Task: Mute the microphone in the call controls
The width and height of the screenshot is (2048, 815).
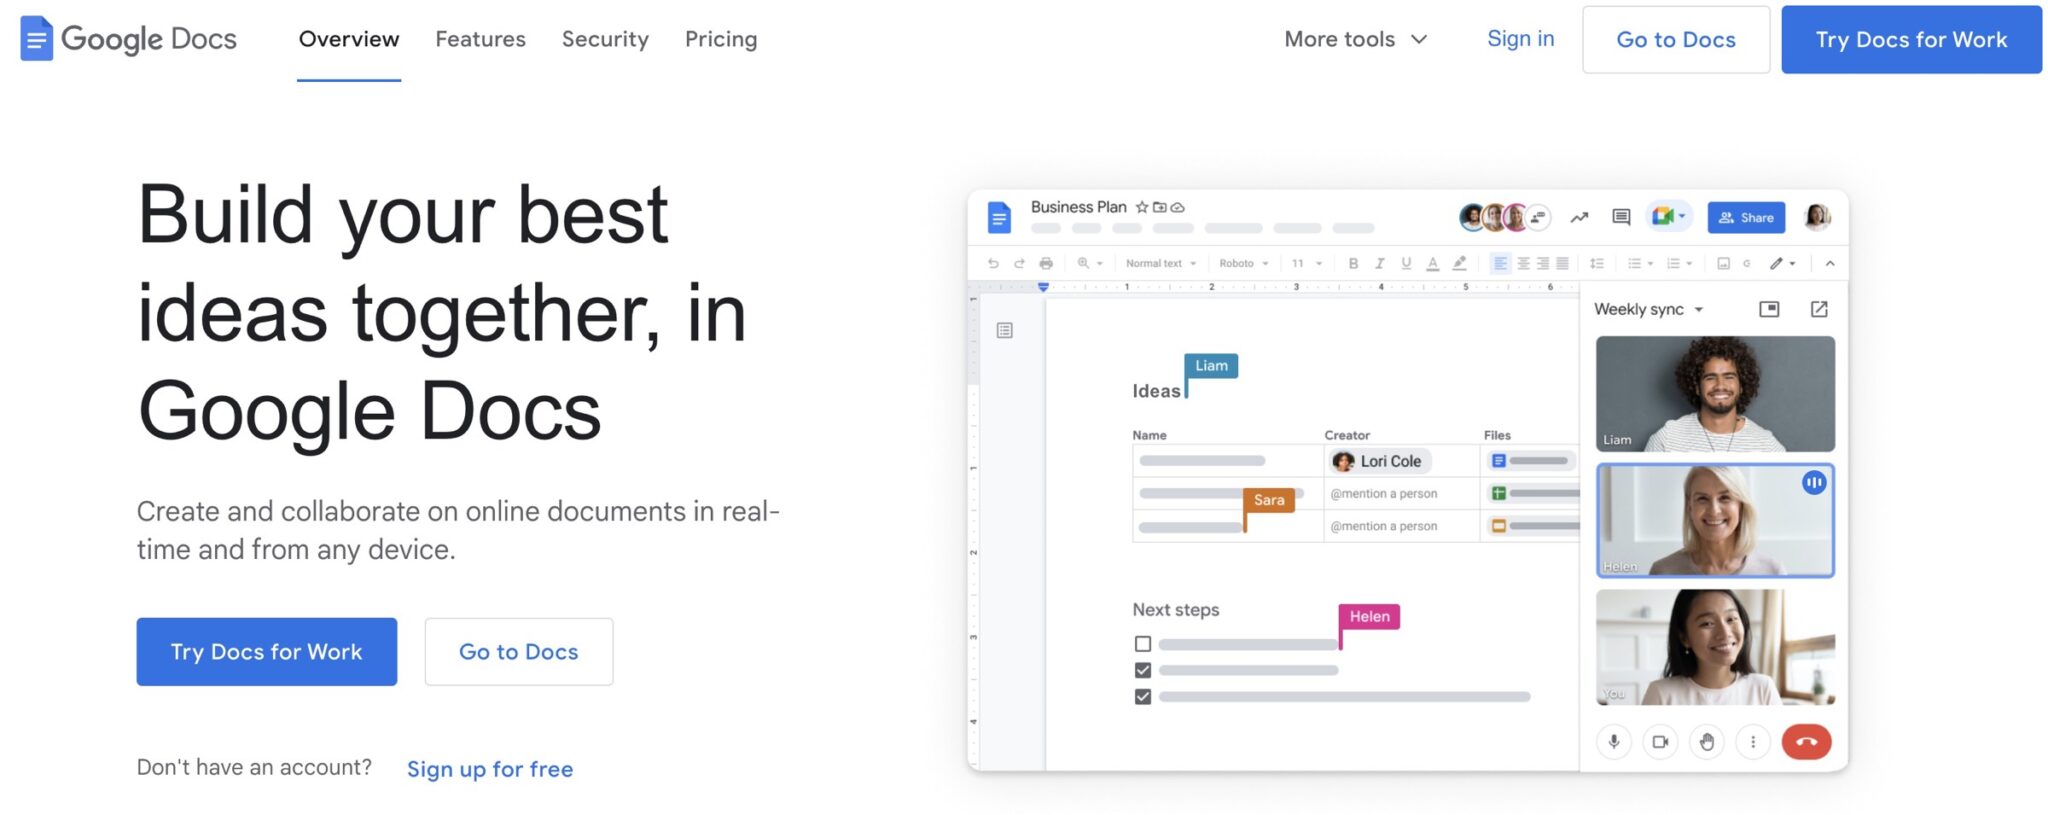Action: click(1614, 742)
